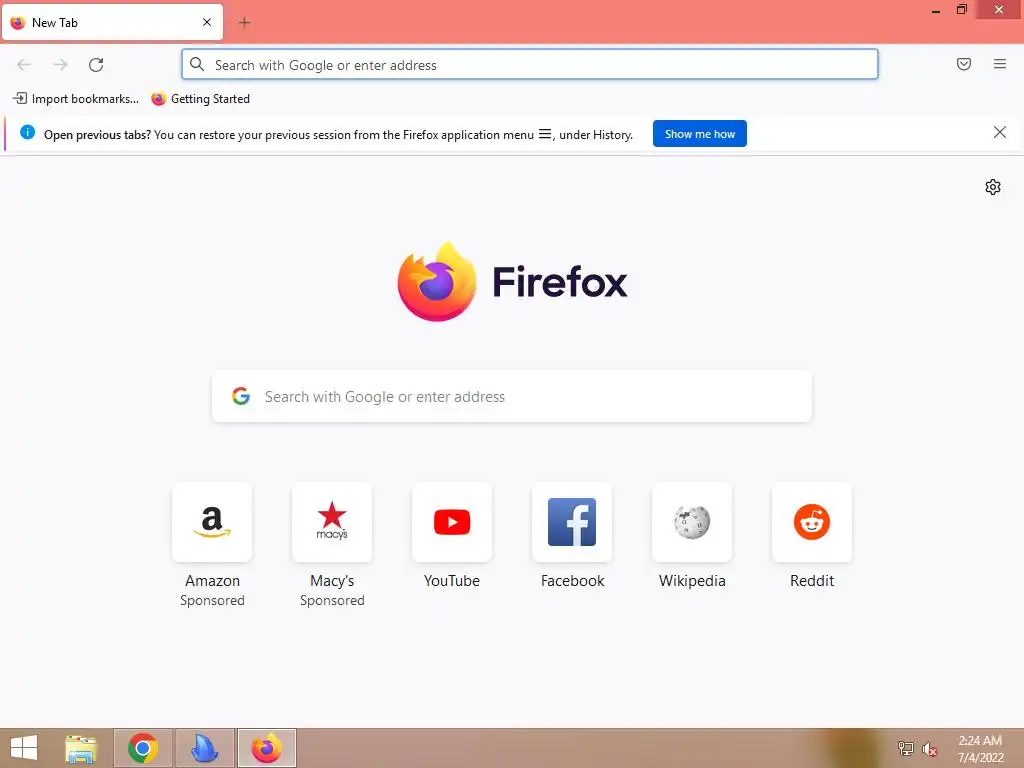
Task: Open the Amazon shortcut tile
Action: [212, 522]
